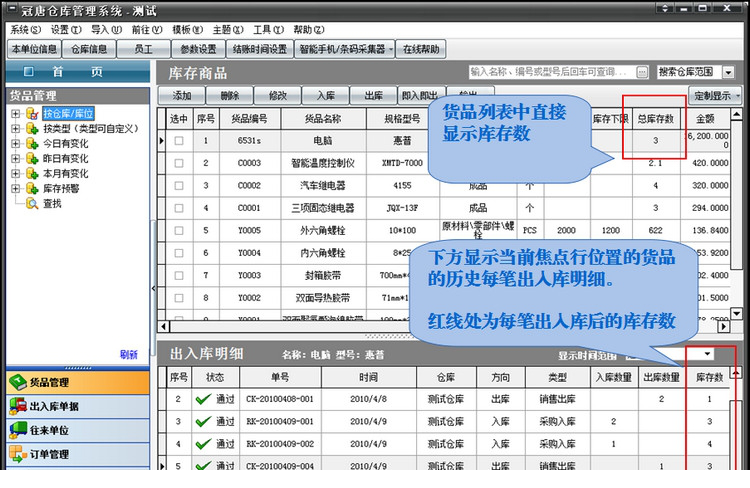Click the green book icon of 货品管理
The image size is (750, 488).
pos(18,382)
